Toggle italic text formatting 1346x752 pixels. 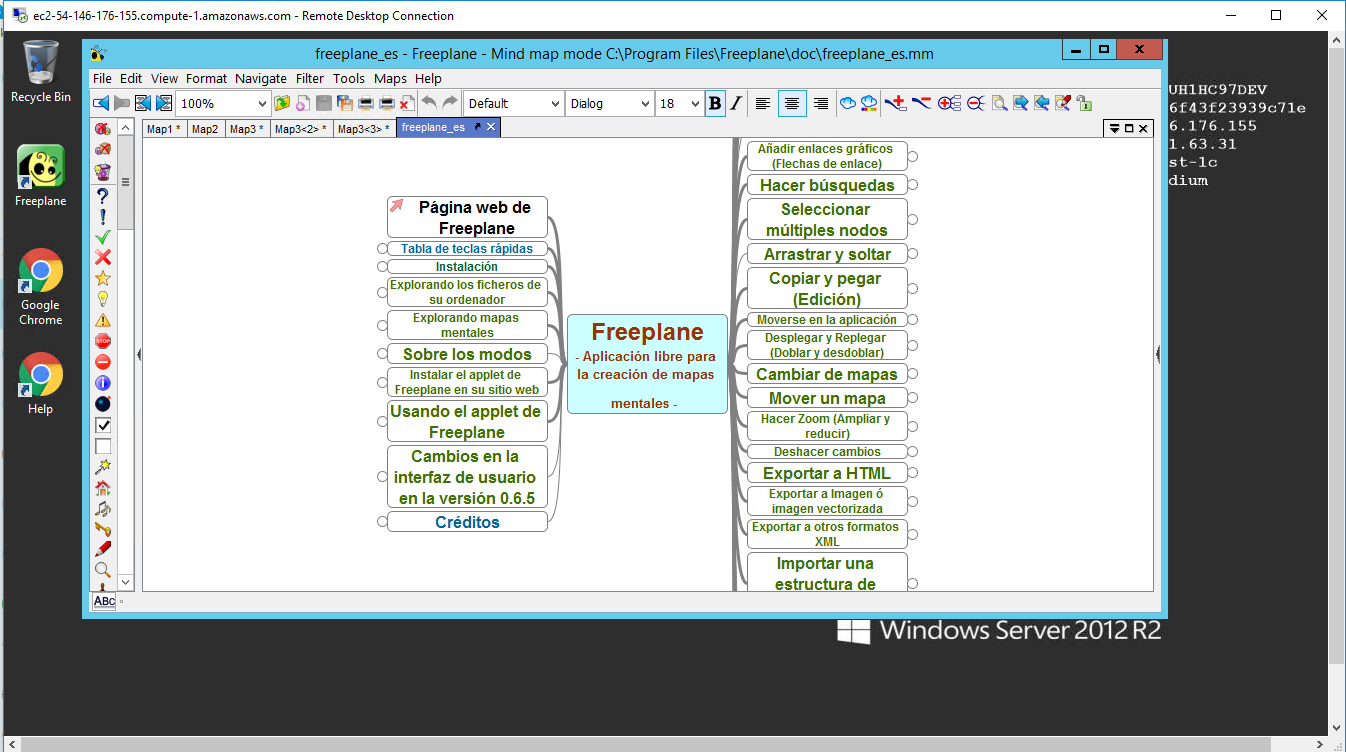tap(736, 103)
